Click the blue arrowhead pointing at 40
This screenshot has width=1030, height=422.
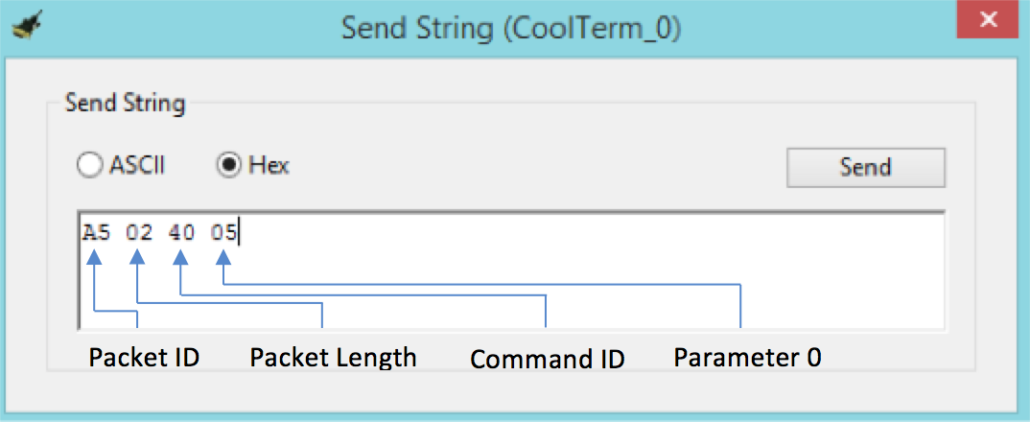[x=181, y=256]
